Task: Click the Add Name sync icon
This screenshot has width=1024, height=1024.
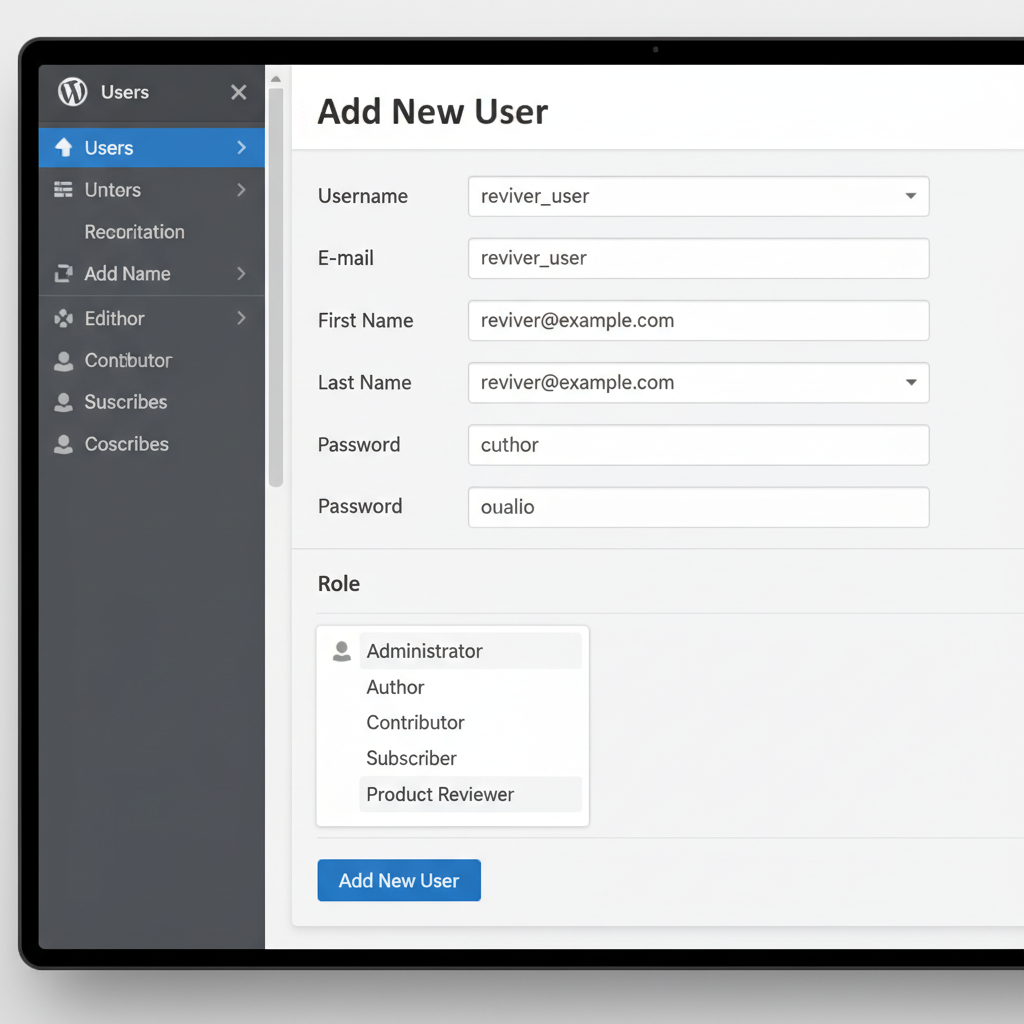Action: click(63, 273)
